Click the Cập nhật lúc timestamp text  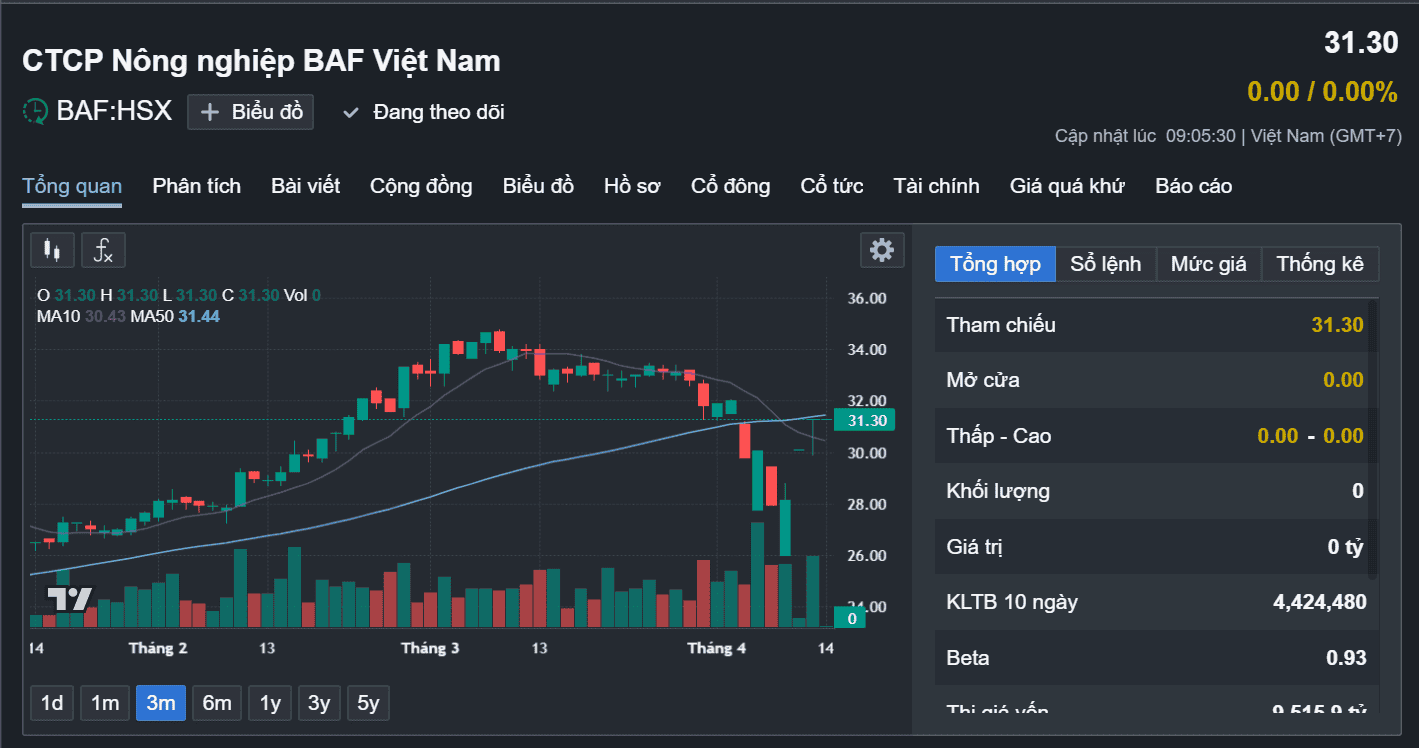coord(1228,136)
